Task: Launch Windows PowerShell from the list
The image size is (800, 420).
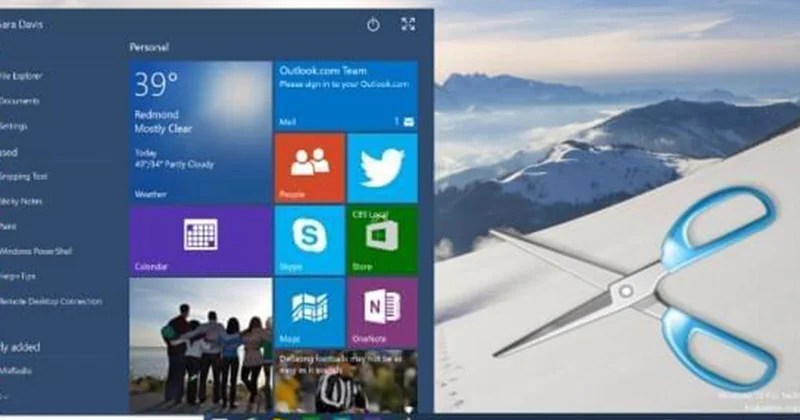Action: [36, 251]
